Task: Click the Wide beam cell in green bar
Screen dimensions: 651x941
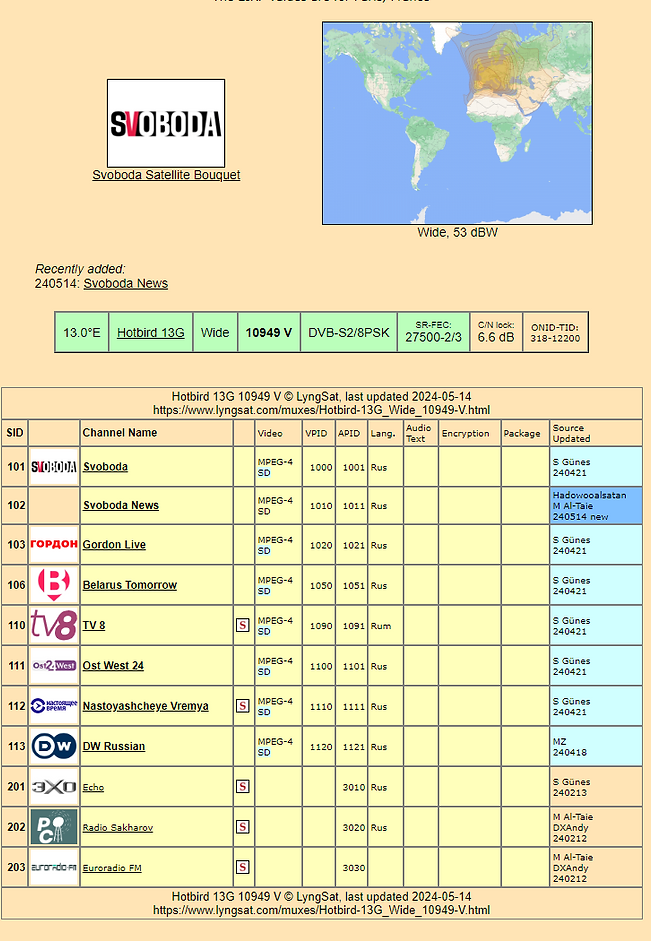Action: pyautogui.click(x=215, y=332)
